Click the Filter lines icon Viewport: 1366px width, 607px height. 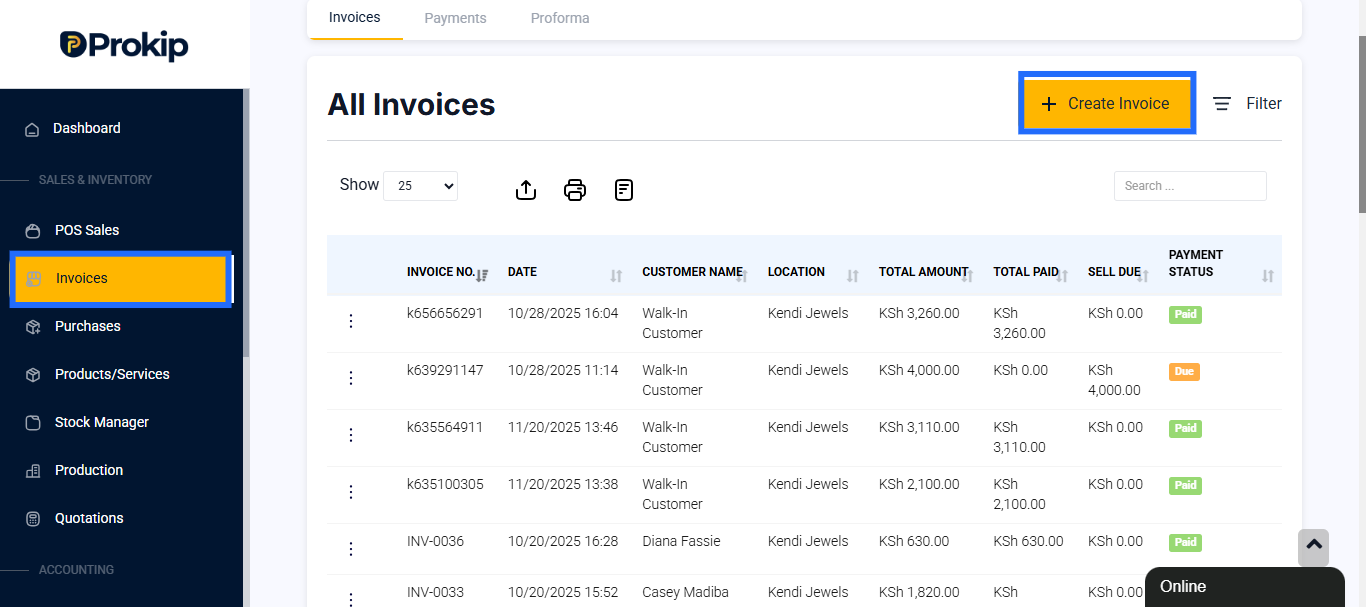coord(1222,104)
